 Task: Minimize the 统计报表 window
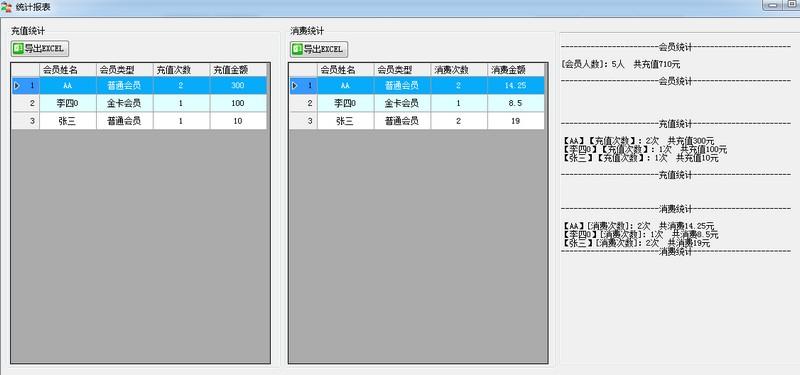pyautogui.click(x=773, y=5)
